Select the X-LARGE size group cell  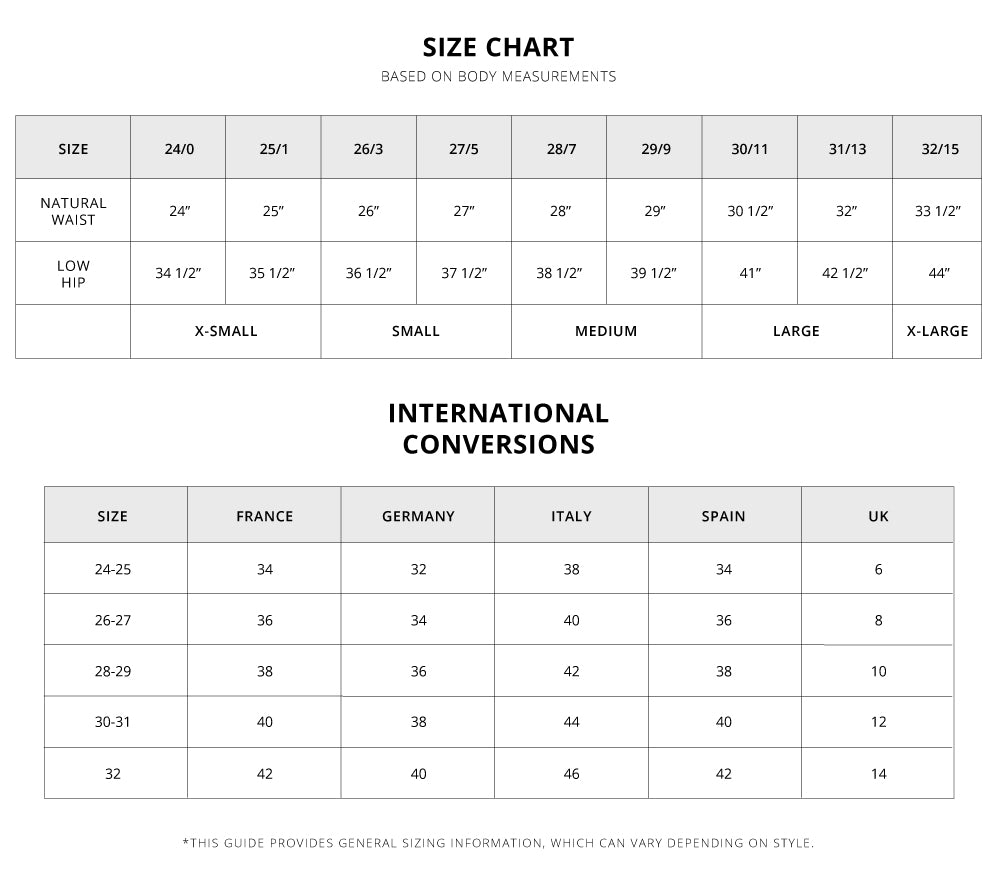[x=937, y=331]
